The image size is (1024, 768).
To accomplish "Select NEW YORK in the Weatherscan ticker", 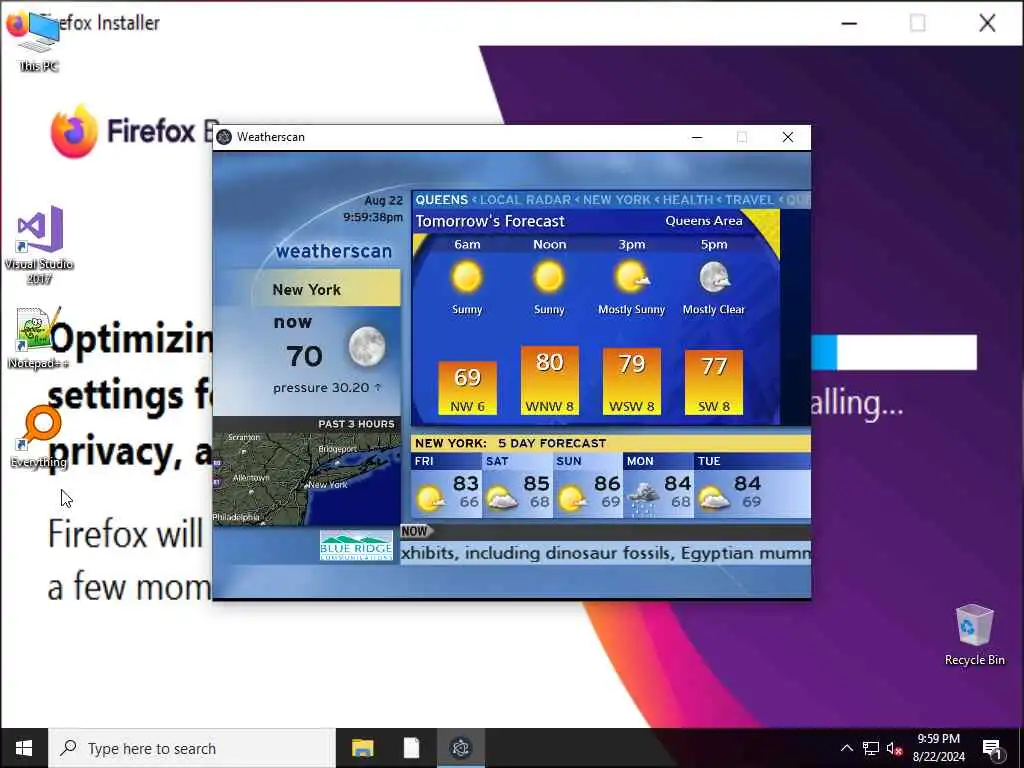I will 616,200.
